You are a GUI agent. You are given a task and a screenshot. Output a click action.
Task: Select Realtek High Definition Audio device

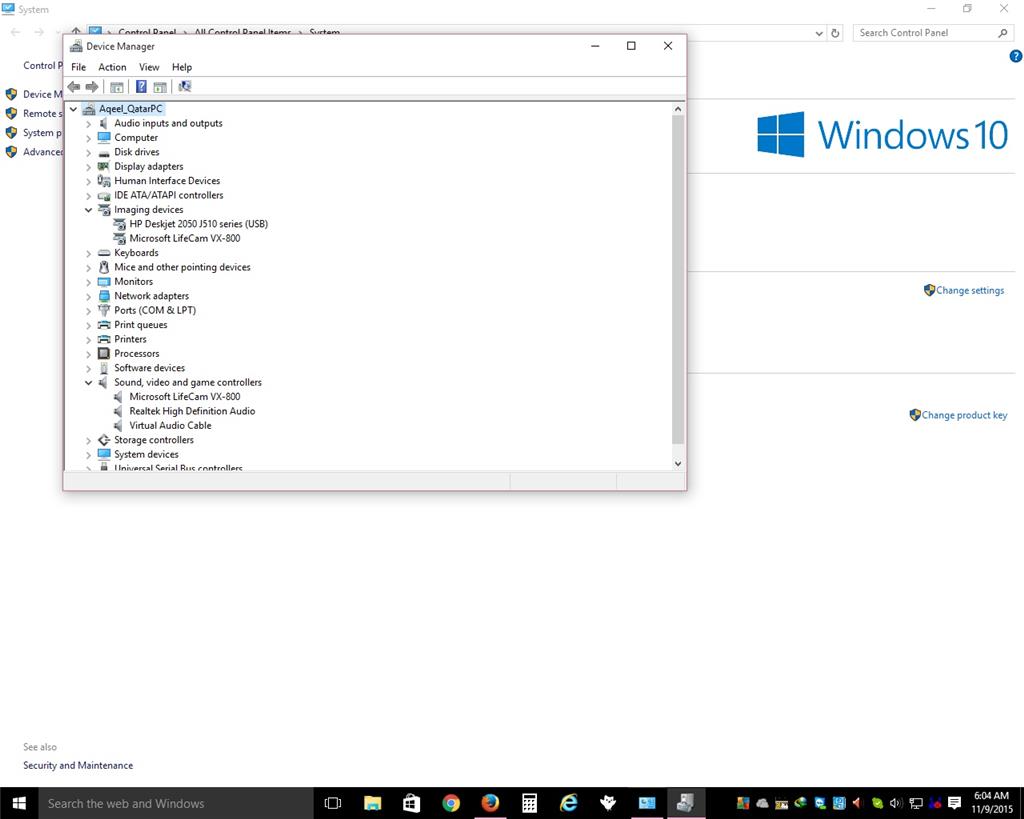(x=192, y=411)
